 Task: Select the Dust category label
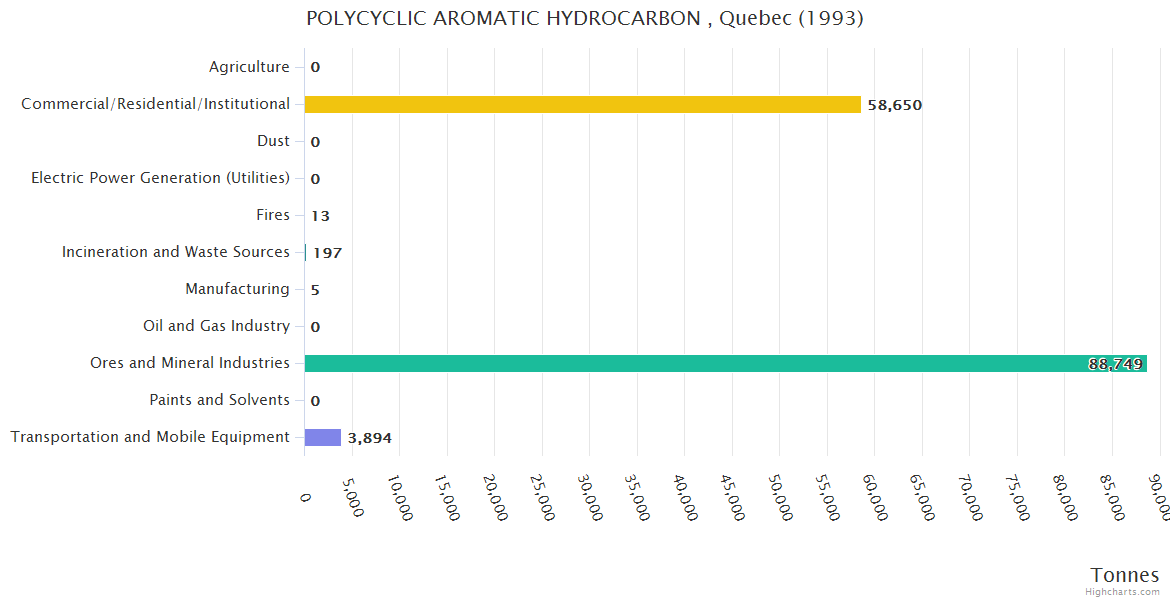point(273,141)
